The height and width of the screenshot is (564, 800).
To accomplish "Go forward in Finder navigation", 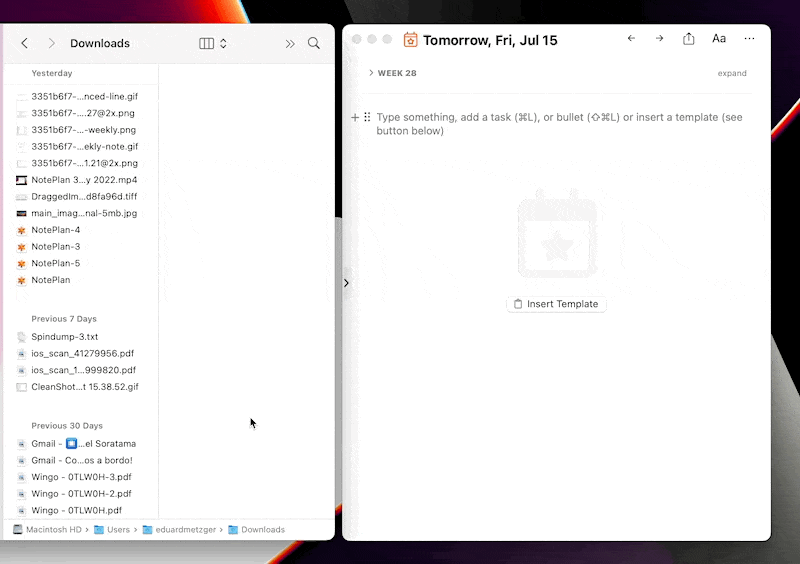I will 51,43.
